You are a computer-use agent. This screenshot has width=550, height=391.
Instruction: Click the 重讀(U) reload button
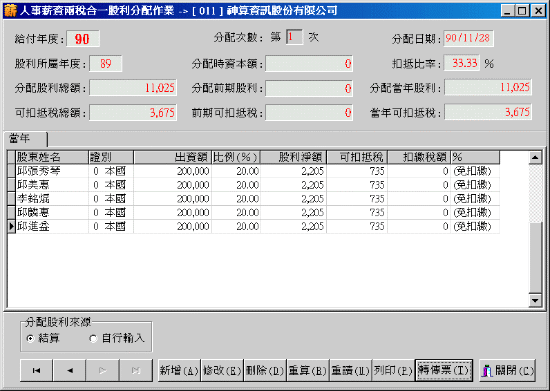coord(350,370)
